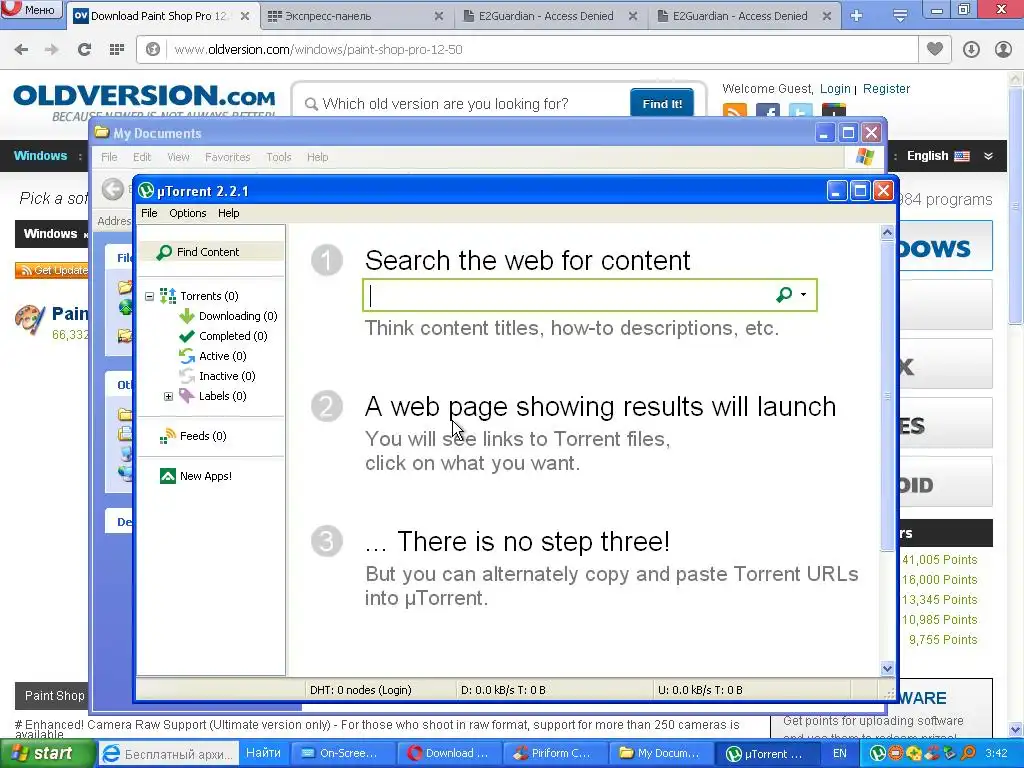This screenshot has height=768, width=1024.
Task: Open My Documents Tools menu
Action: pos(279,157)
